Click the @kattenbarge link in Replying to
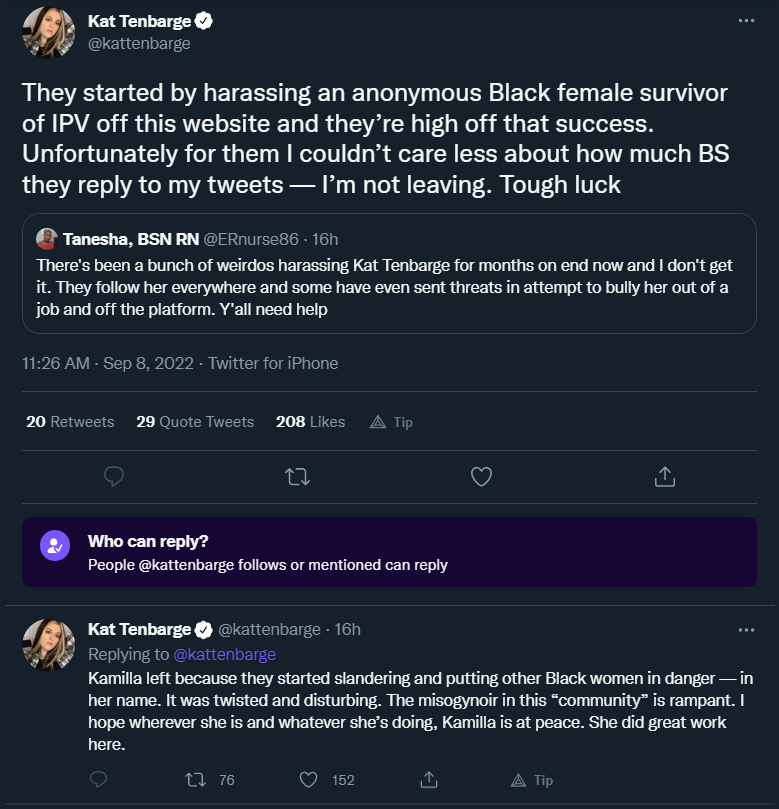Viewport: 779px width, 809px height. pos(224,654)
